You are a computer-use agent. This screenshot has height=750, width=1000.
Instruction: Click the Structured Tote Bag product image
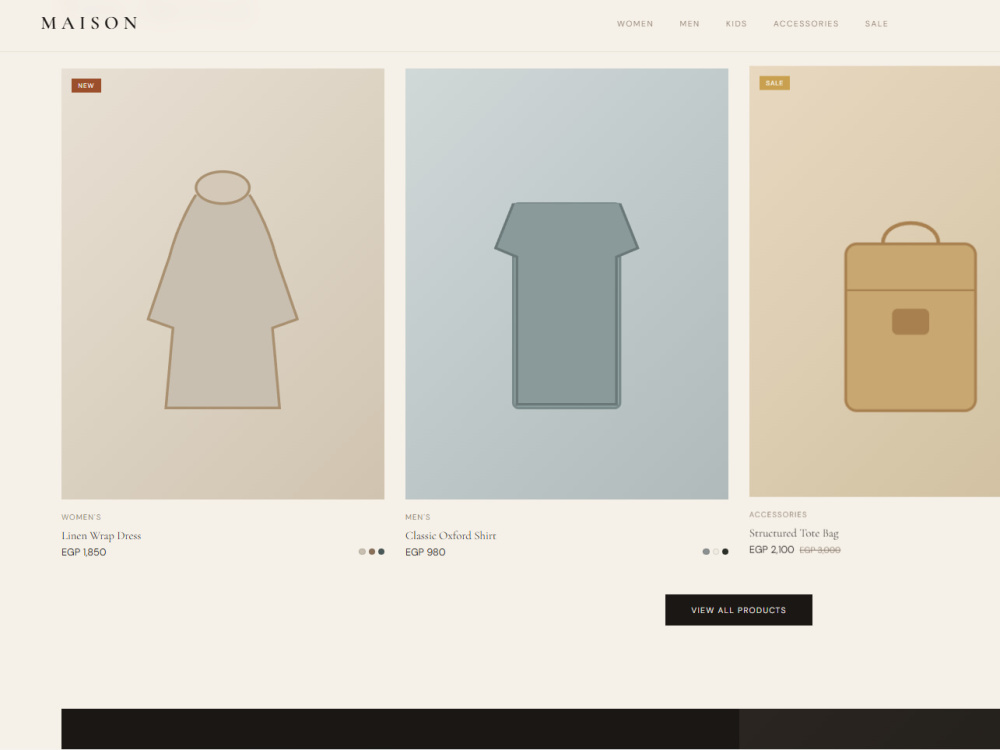click(x=874, y=281)
